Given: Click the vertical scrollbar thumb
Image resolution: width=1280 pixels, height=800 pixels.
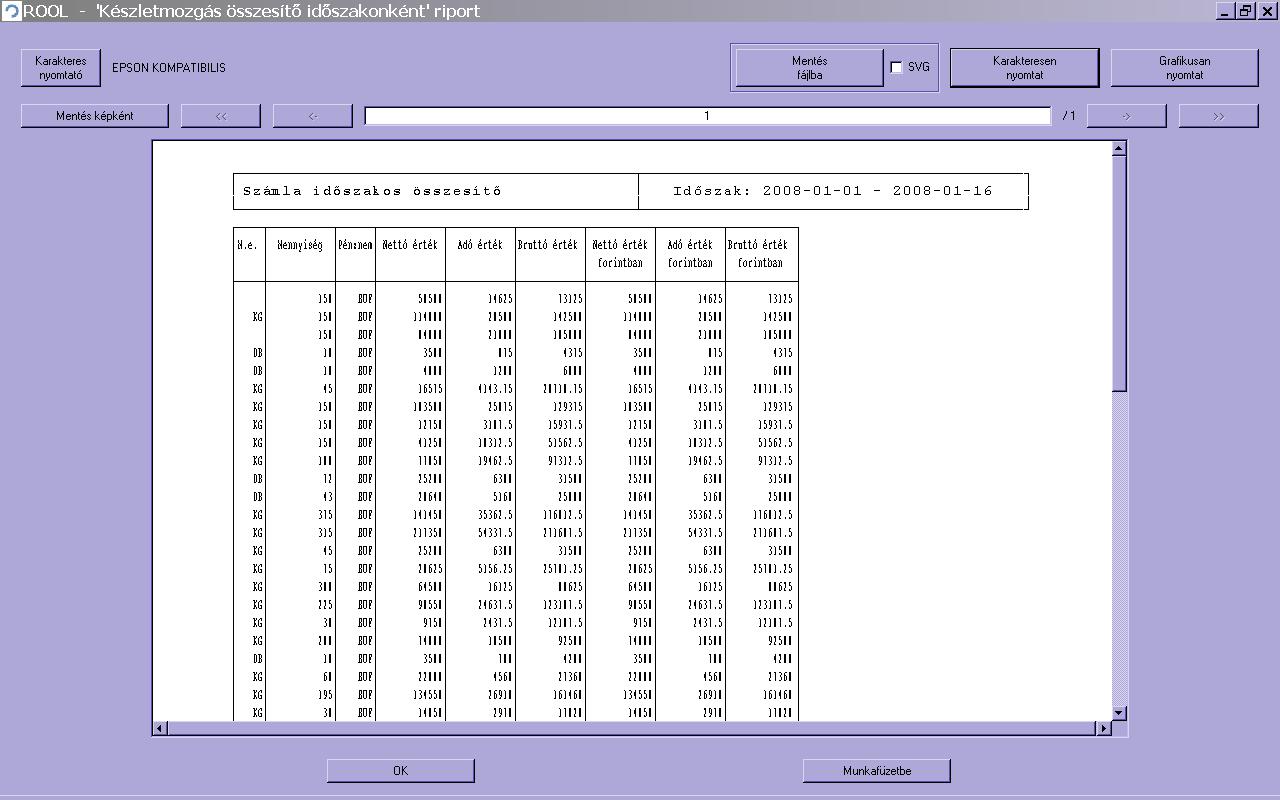Looking at the screenshot, I should pos(1119,272).
